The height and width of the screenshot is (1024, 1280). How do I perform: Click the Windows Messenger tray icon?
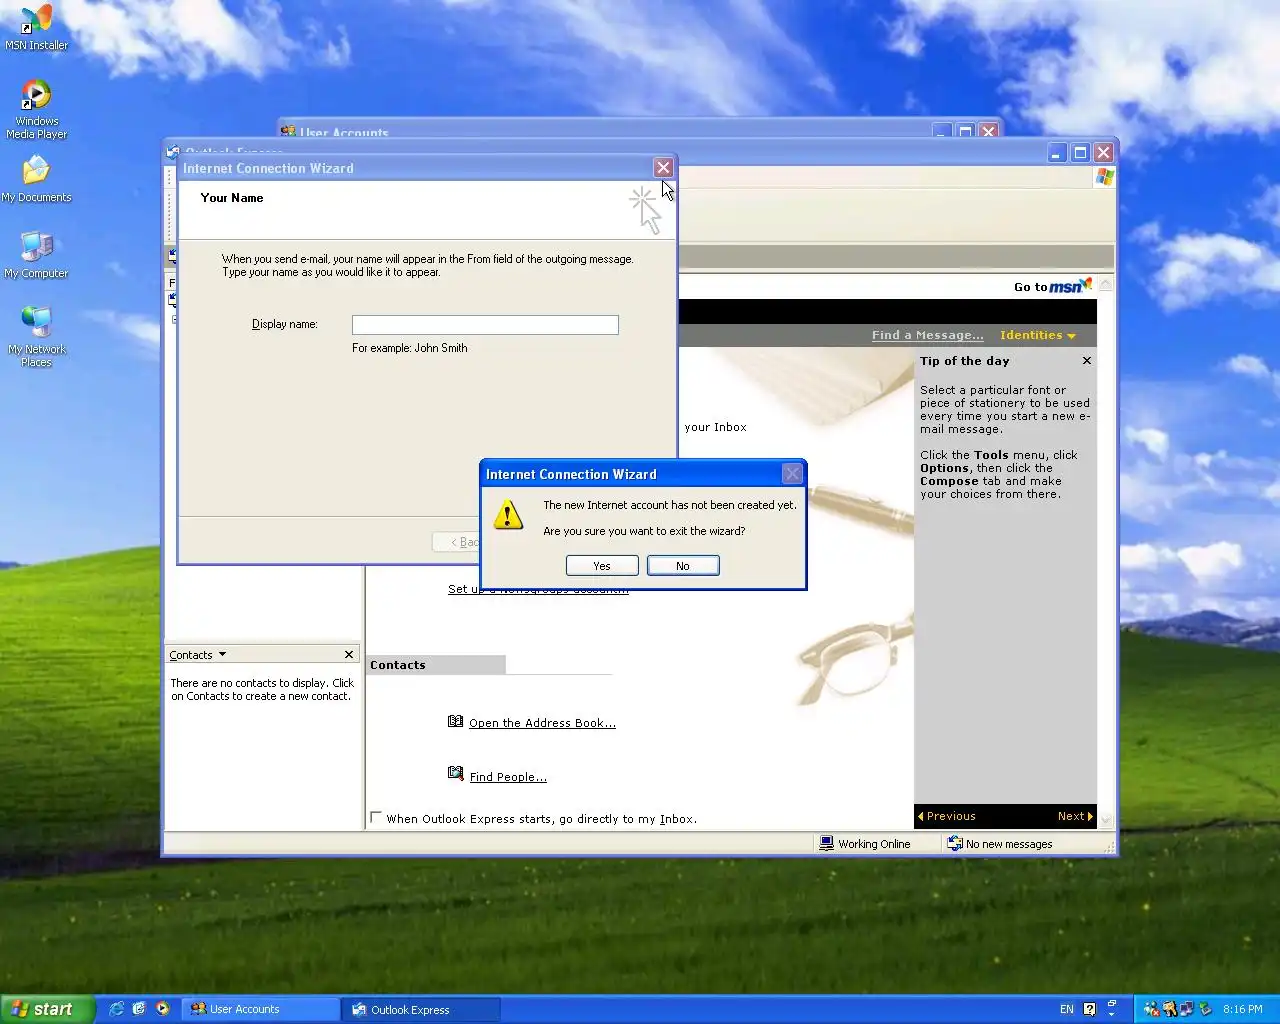(1151, 1009)
